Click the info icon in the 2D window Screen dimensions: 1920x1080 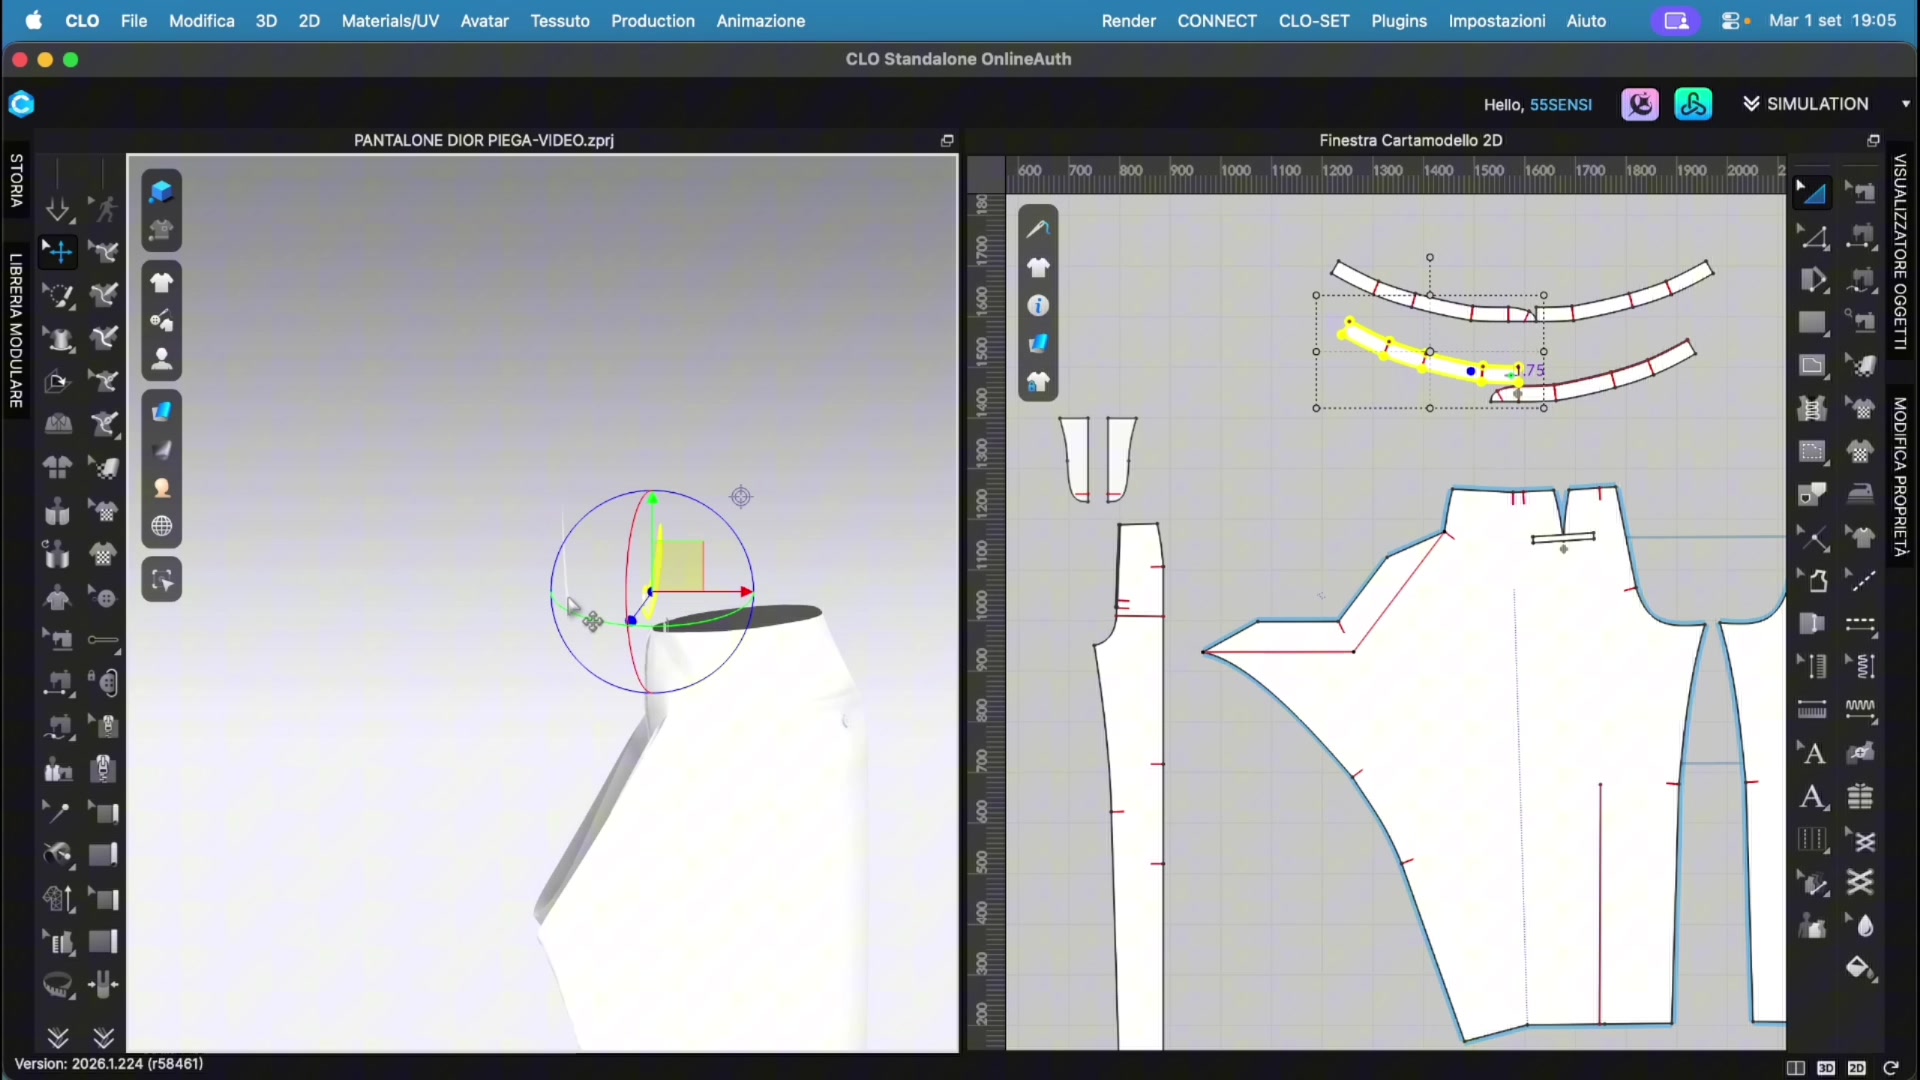point(1038,305)
